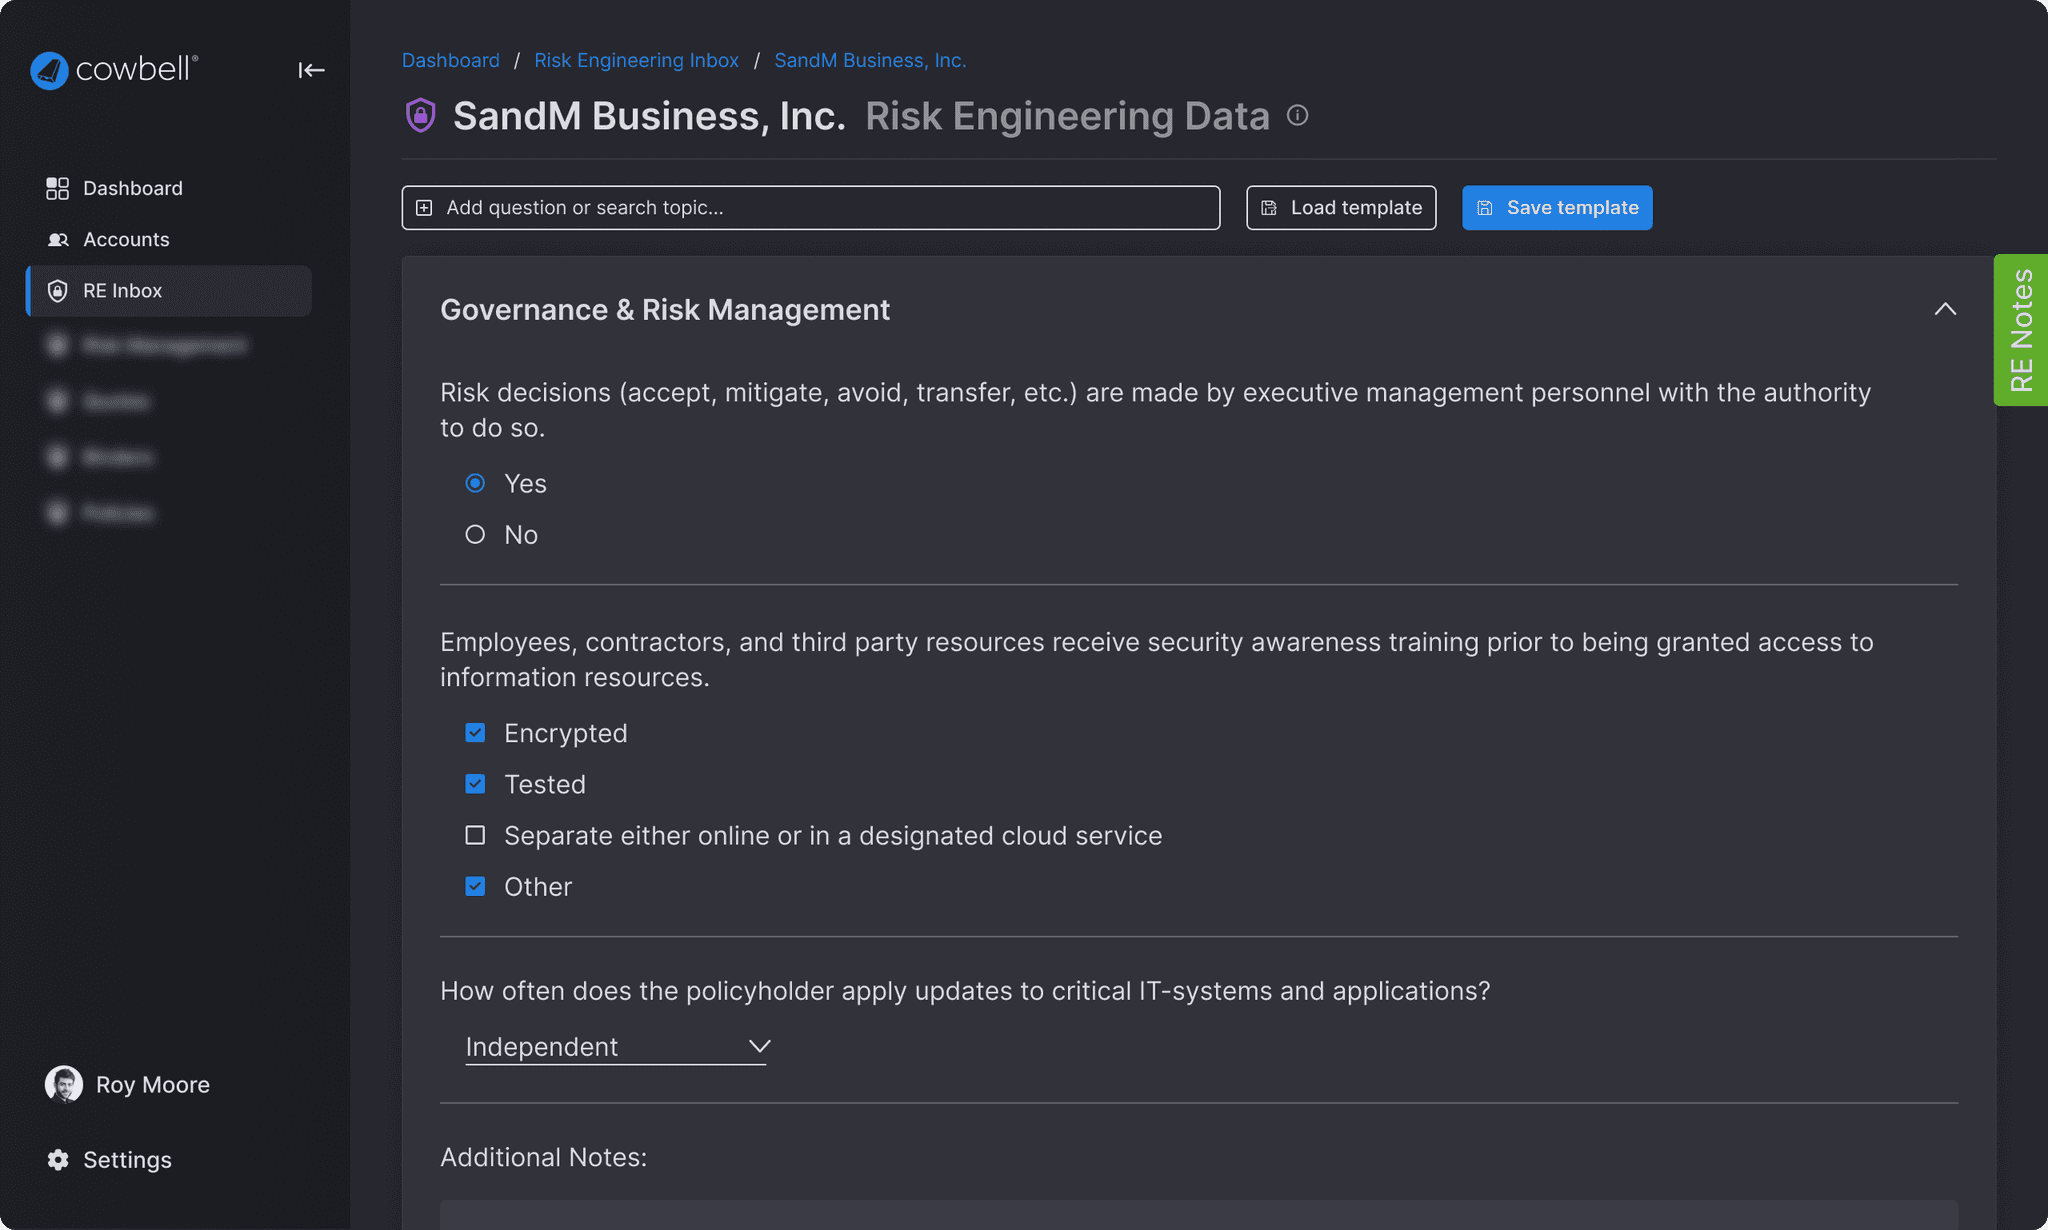Open the info icon next to Risk Engineering Data
The width and height of the screenshot is (2048, 1230).
click(1297, 115)
